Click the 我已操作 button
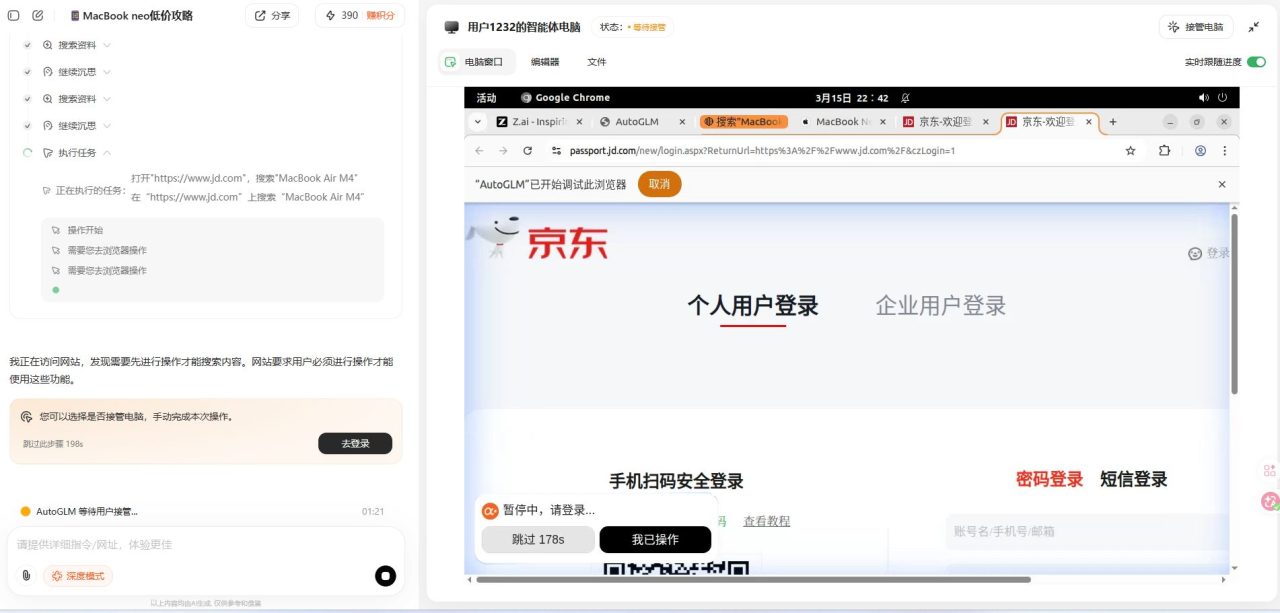The image size is (1280, 613). 655,540
